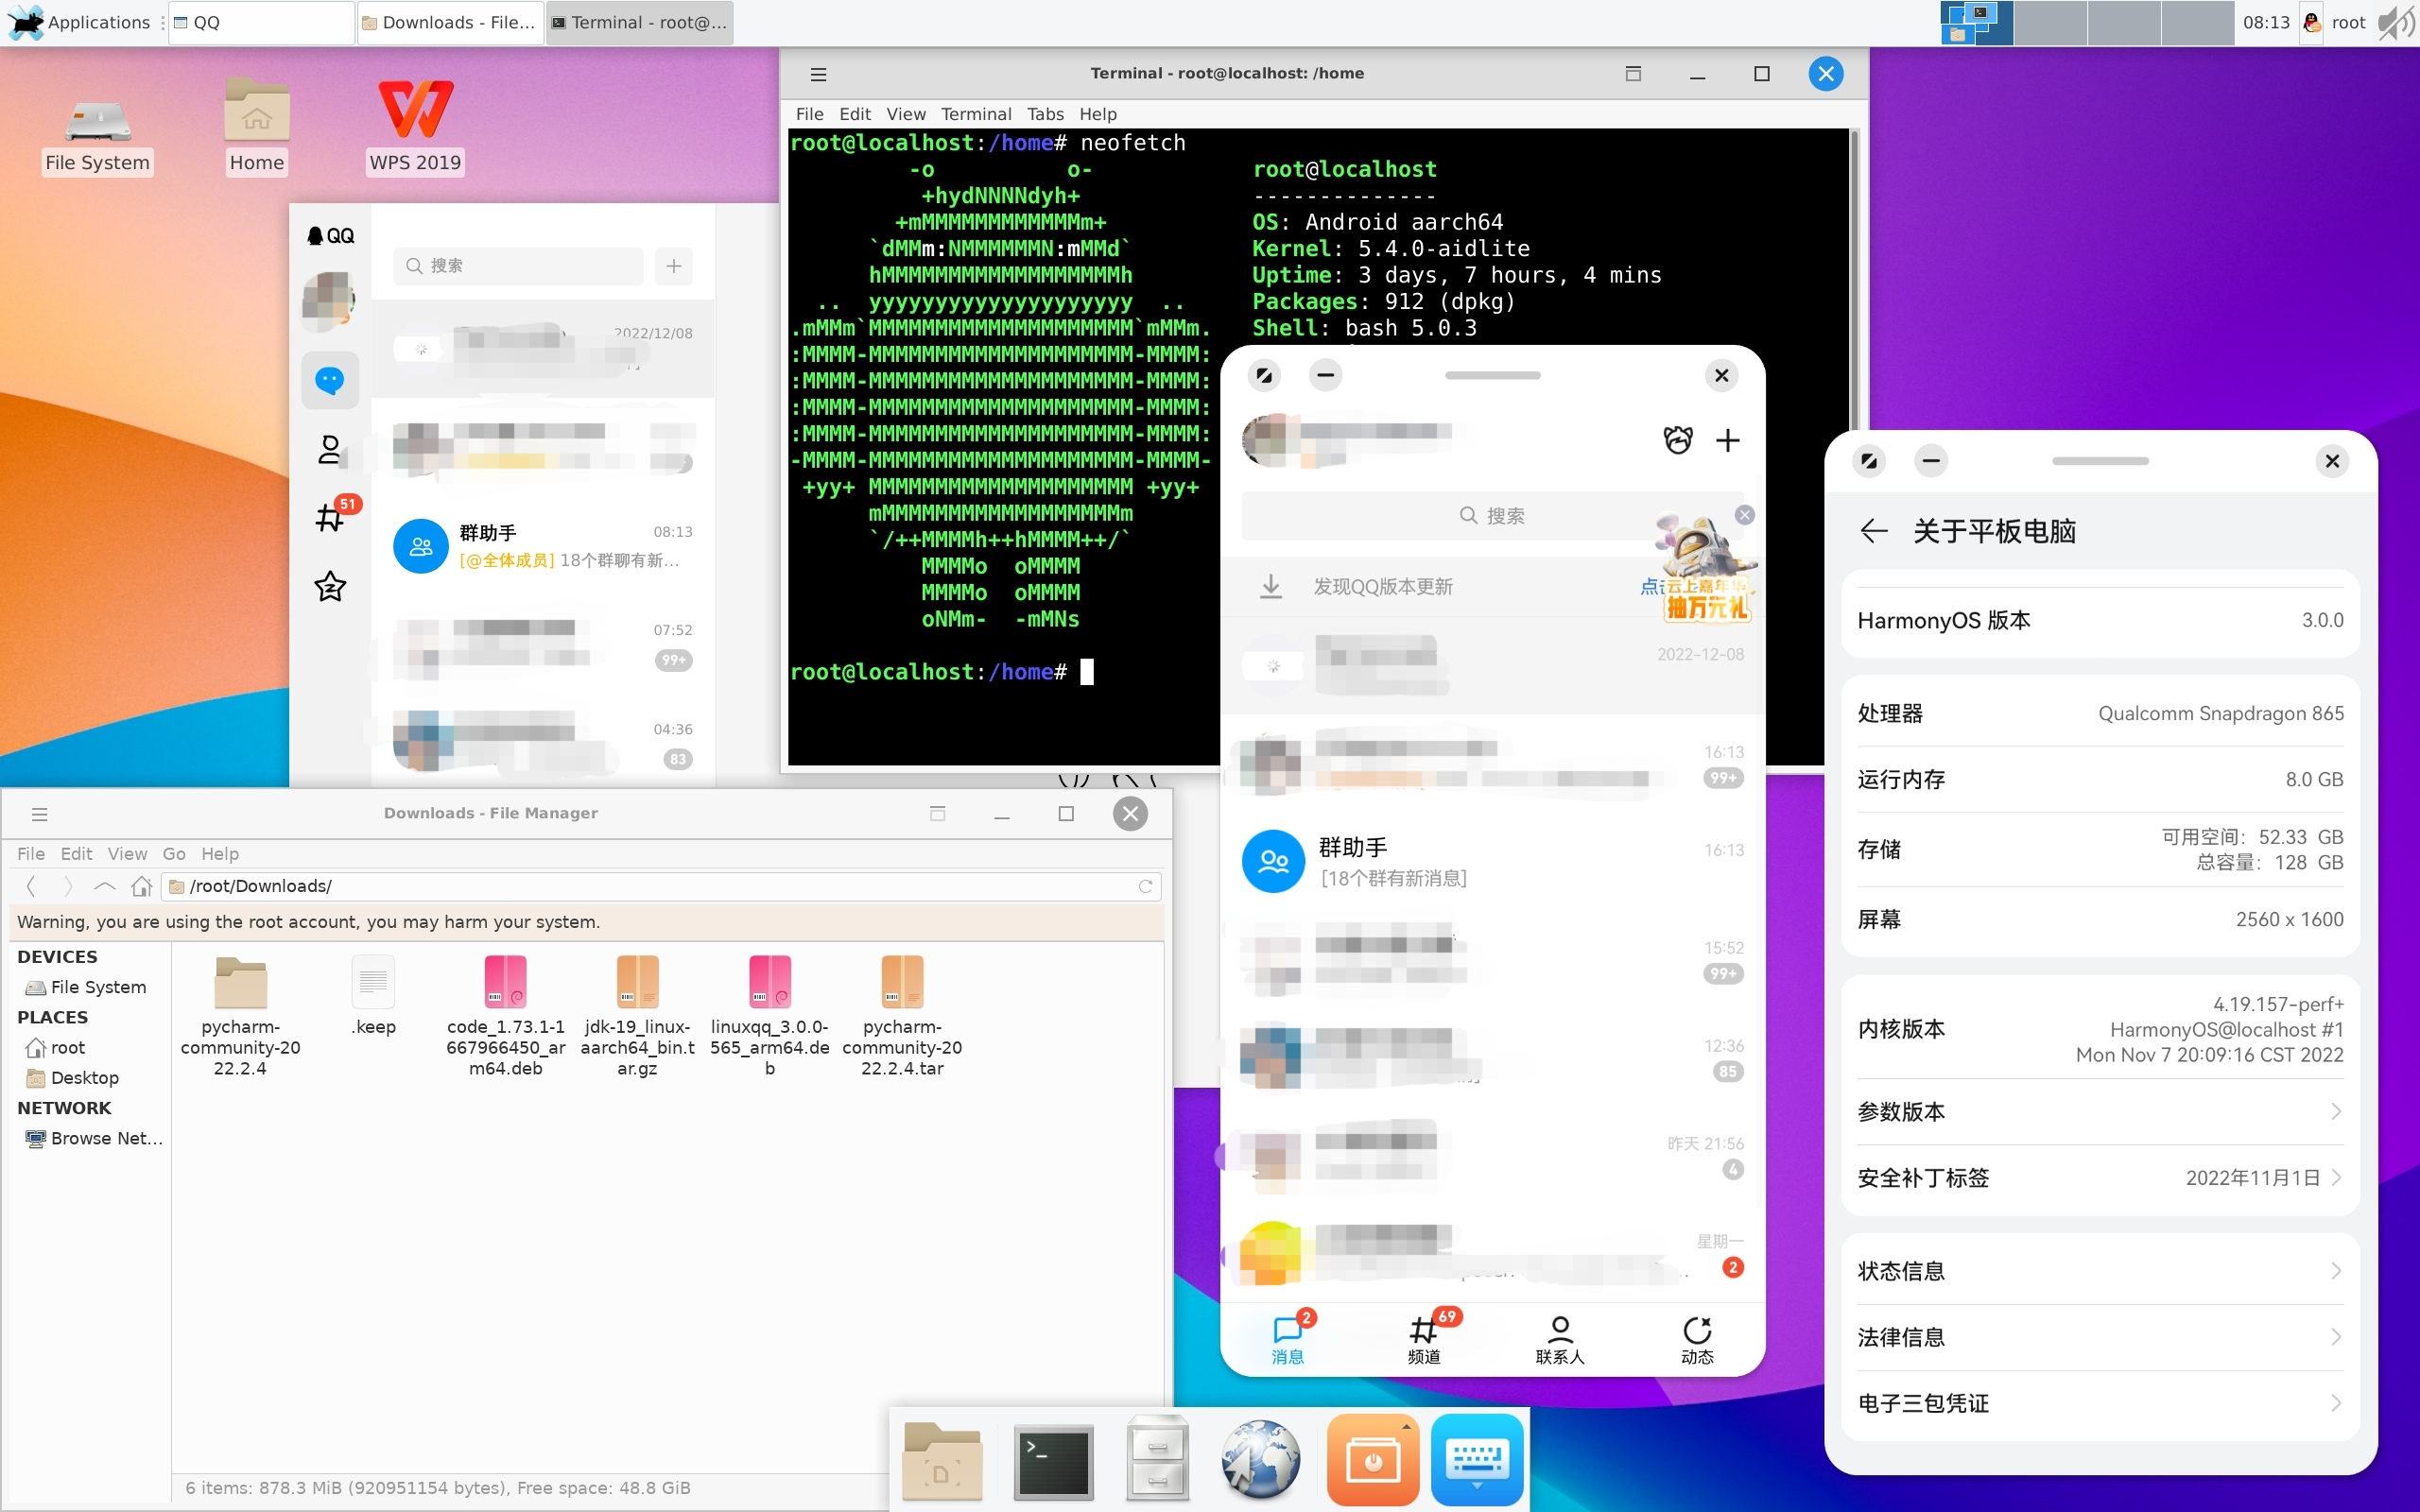
Task: Select the pycharm-community-2022.2.4 folder
Action: (x=240, y=1015)
